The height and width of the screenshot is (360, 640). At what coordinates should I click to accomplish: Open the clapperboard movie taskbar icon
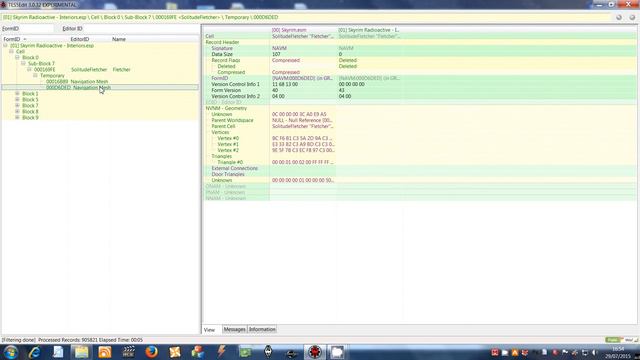pos(128,352)
